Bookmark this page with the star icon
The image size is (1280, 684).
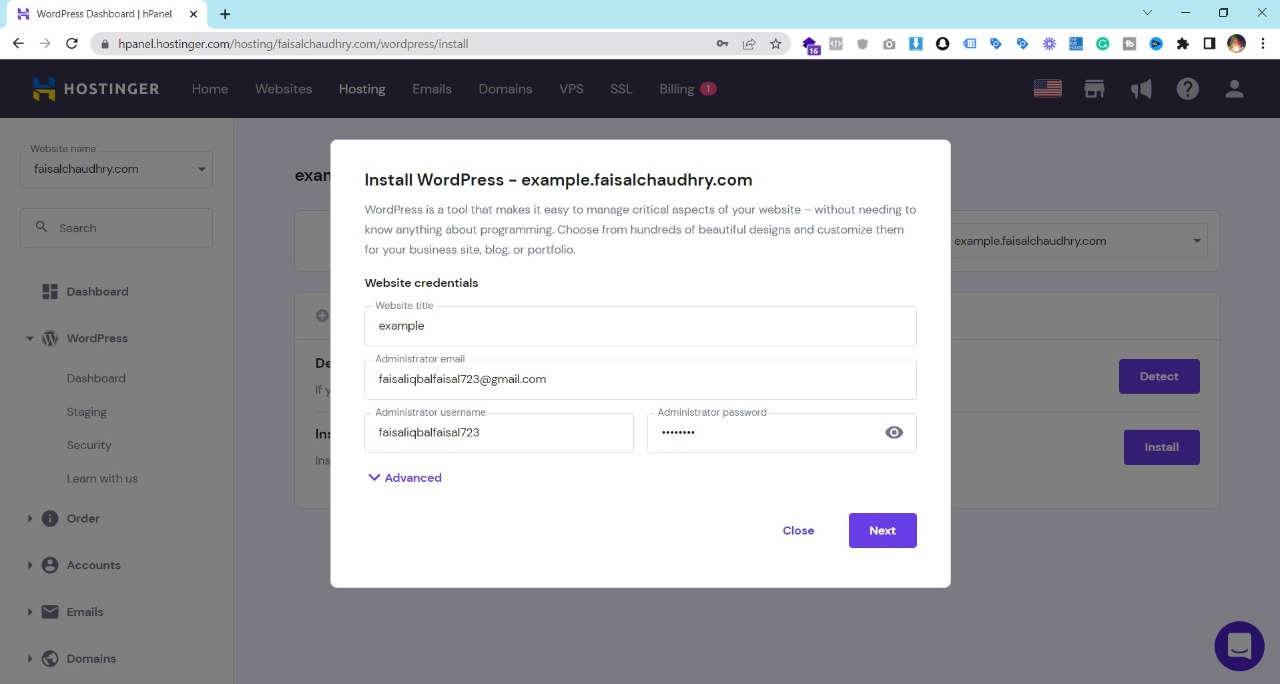coord(776,44)
